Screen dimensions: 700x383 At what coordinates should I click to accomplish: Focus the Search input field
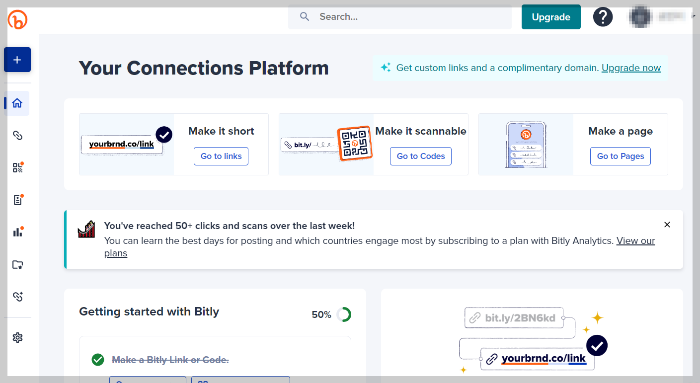click(400, 17)
